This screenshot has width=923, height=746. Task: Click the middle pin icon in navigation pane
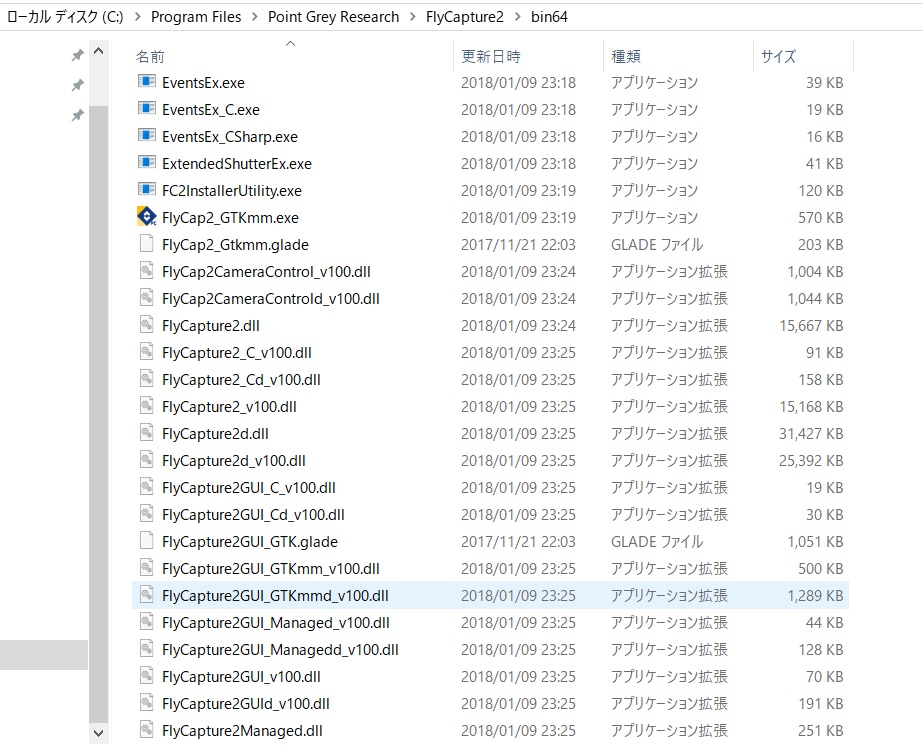pos(77,85)
